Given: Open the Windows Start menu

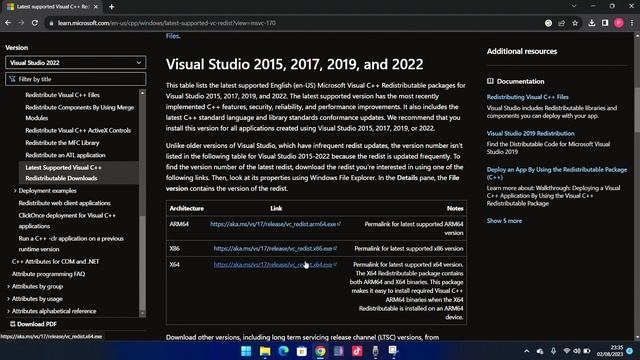Looking at the screenshot, I should pos(246,351).
